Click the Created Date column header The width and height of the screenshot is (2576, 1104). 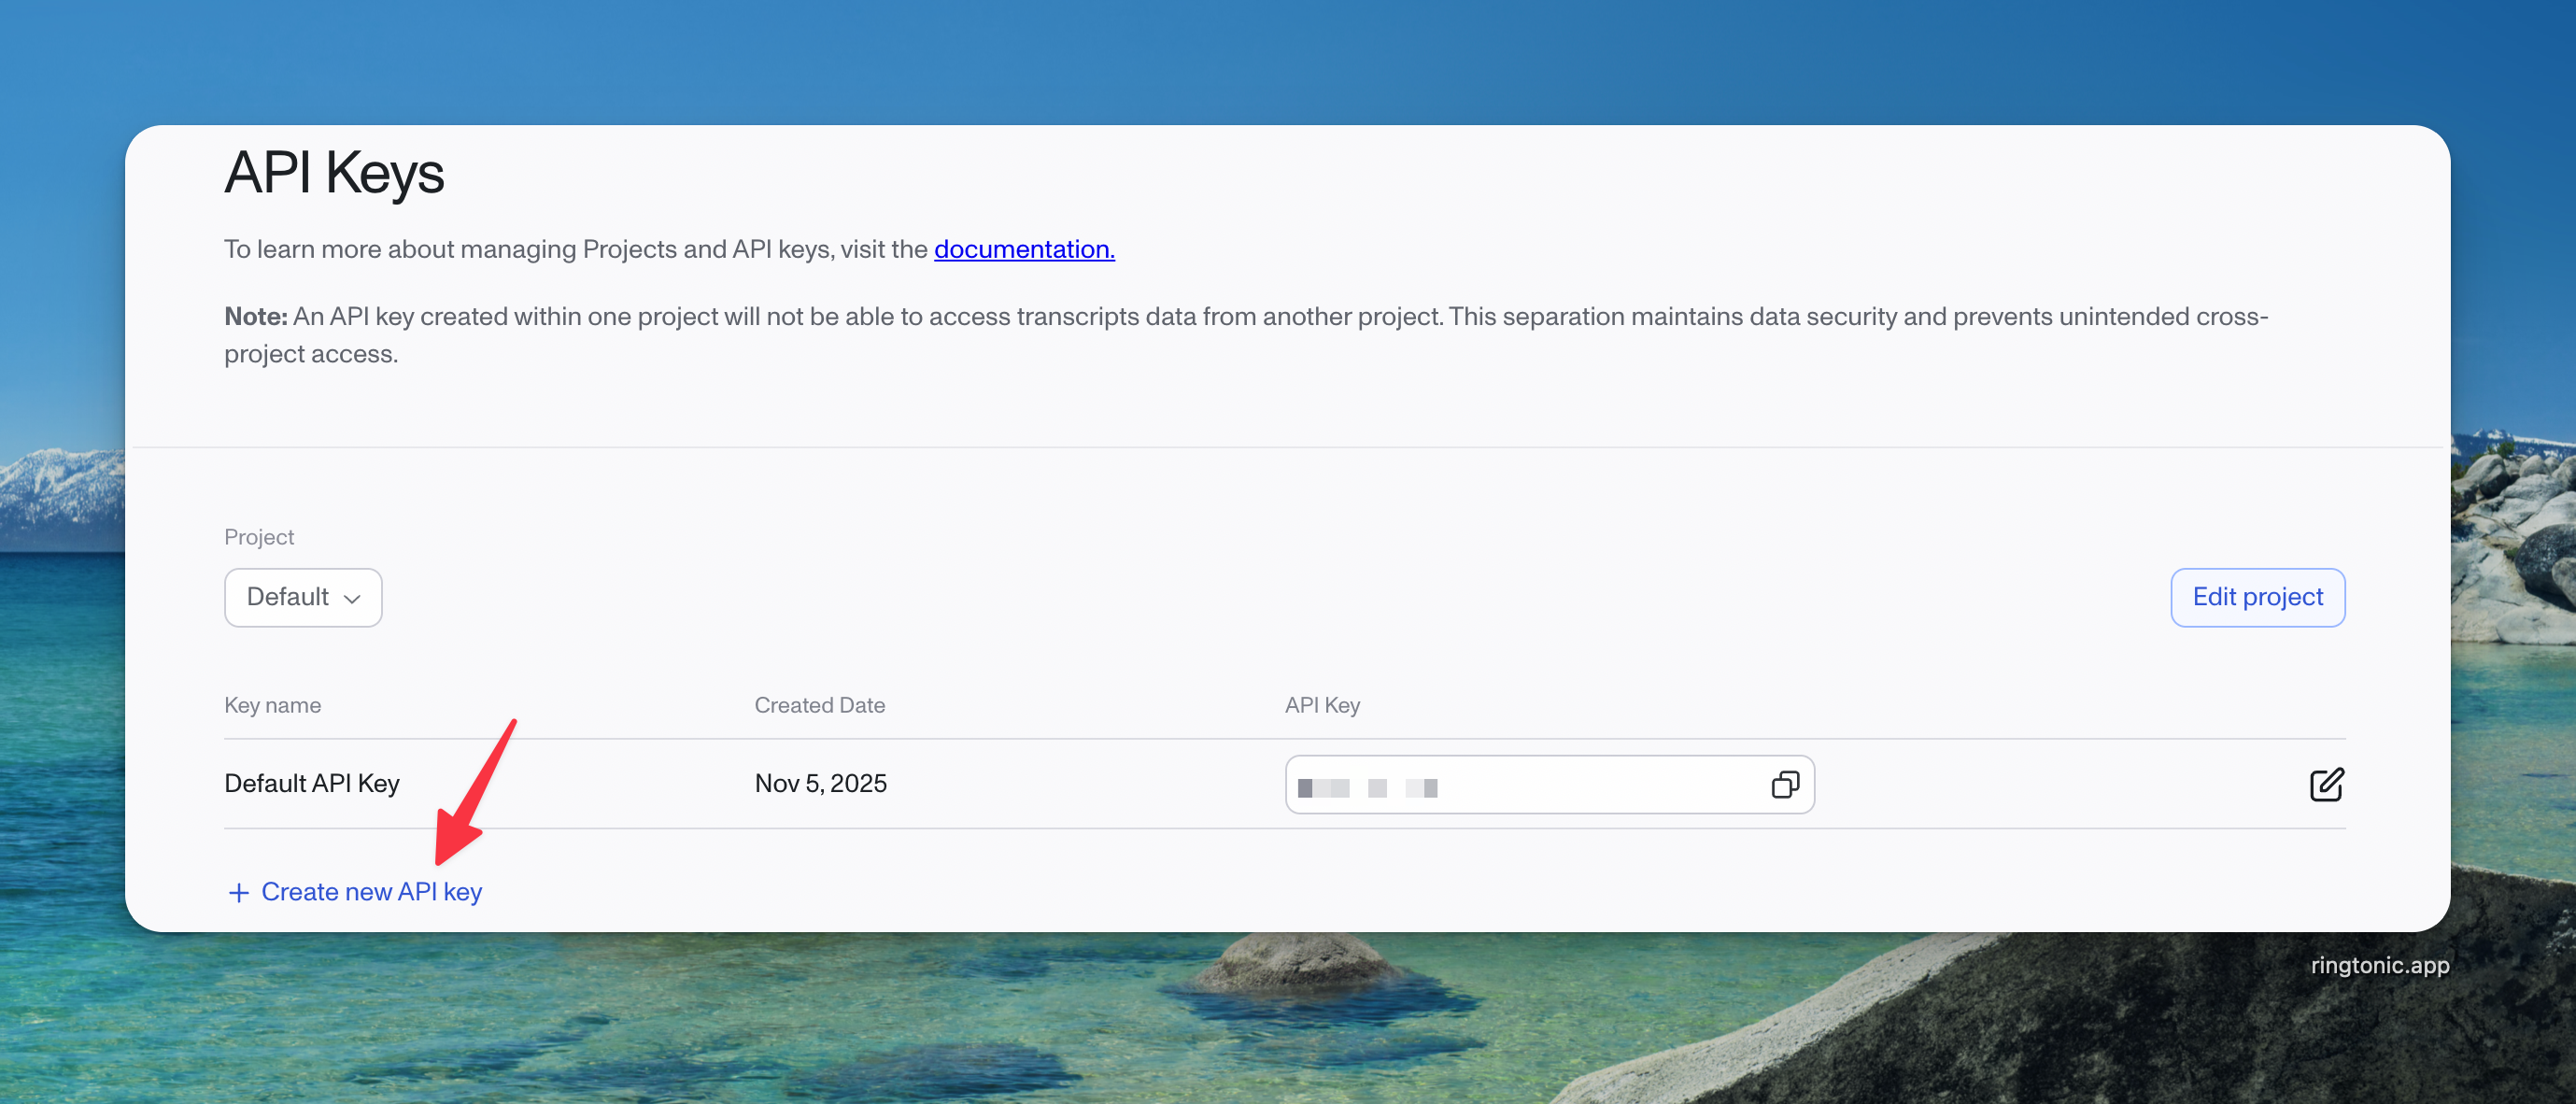pos(819,705)
